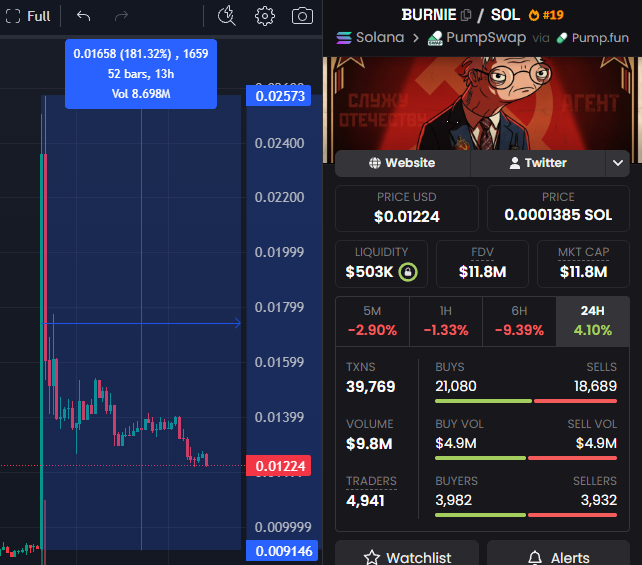Select the 24H timeframe tab

pyautogui.click(x=592, y=321)
